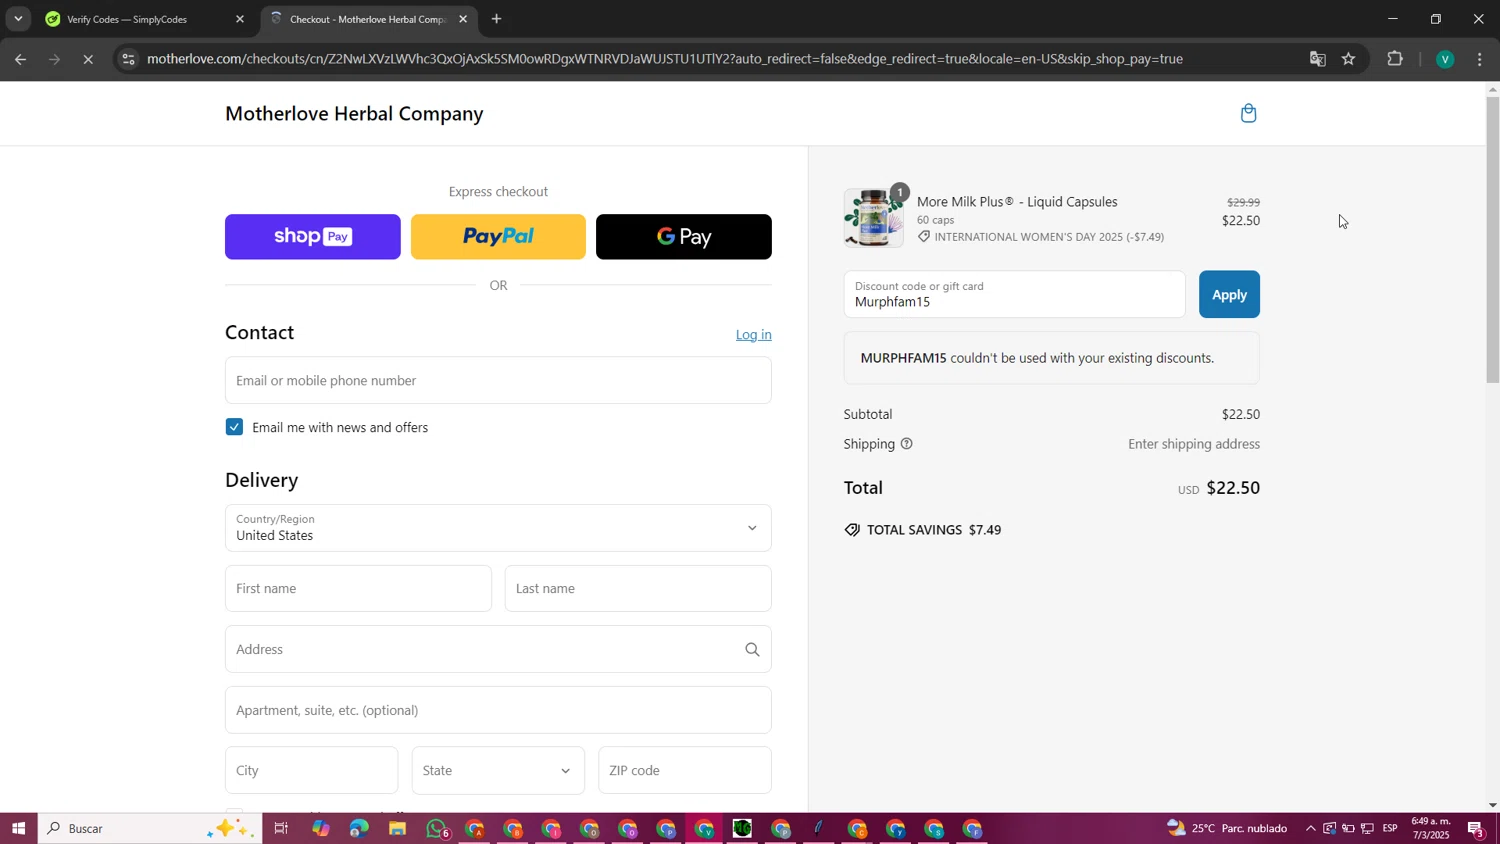Click the MURPHFAM15 error message

tap(1051, 358)
